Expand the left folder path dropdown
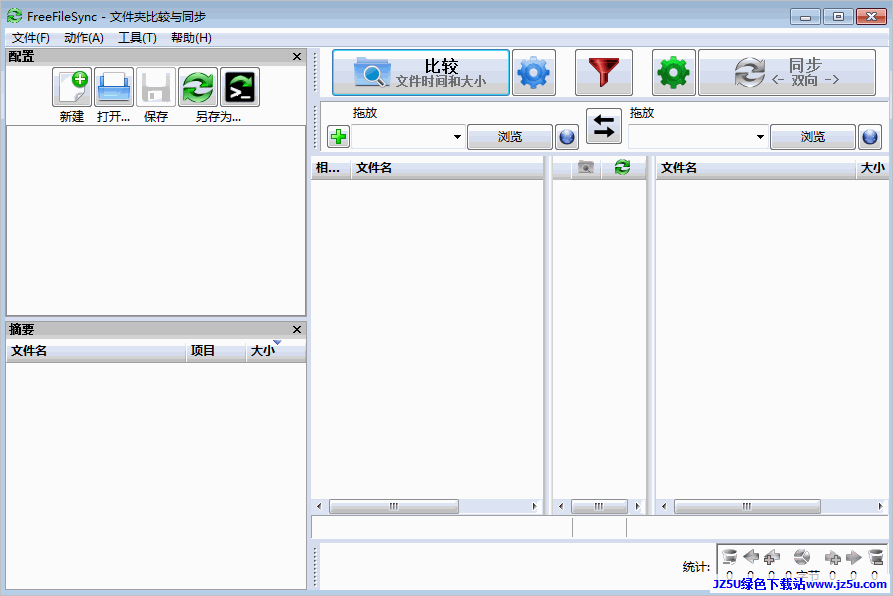This screenshot has height=596, width=893. (457, 137)
